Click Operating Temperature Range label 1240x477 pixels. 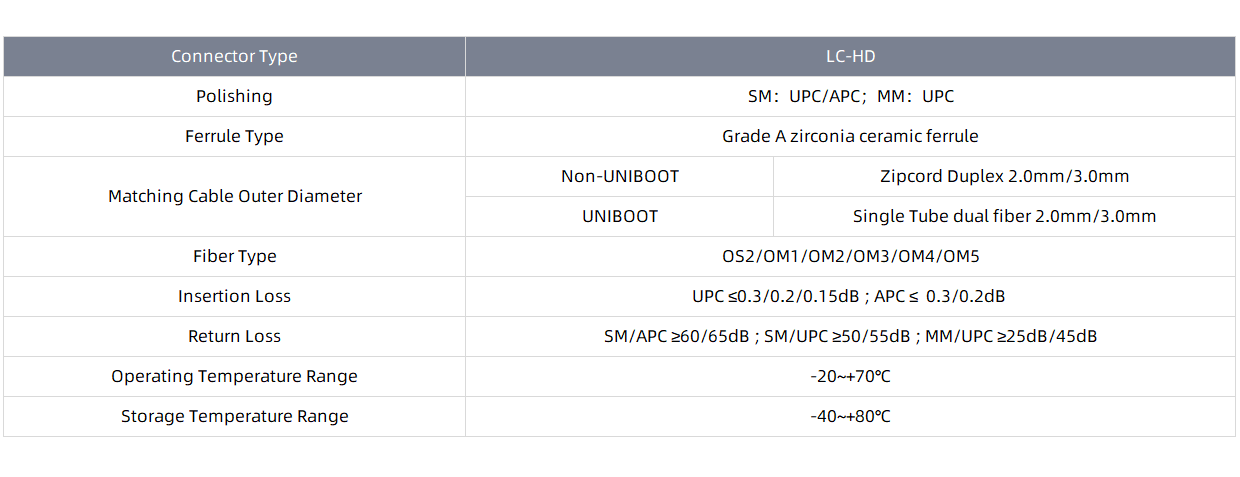click(x=234, y=376)
